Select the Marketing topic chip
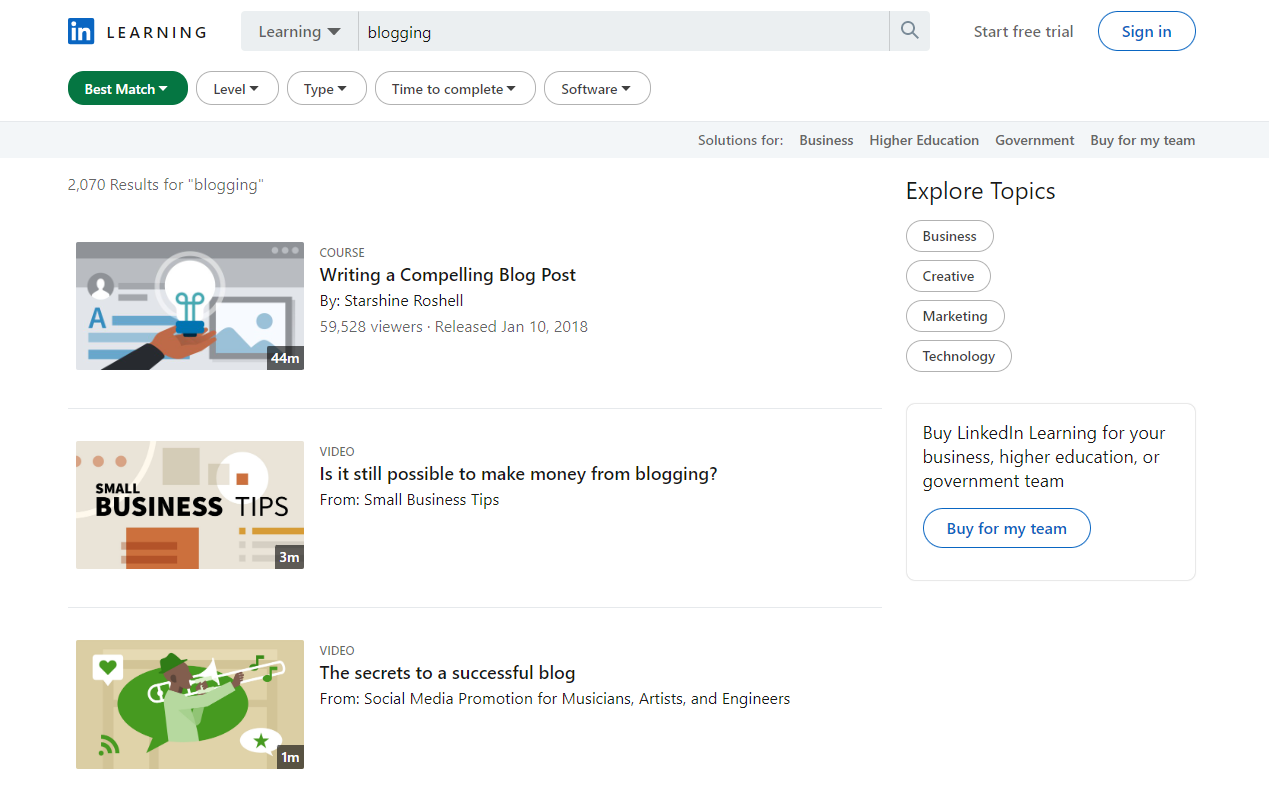The image size is (1269, 795). click(955, 316)
